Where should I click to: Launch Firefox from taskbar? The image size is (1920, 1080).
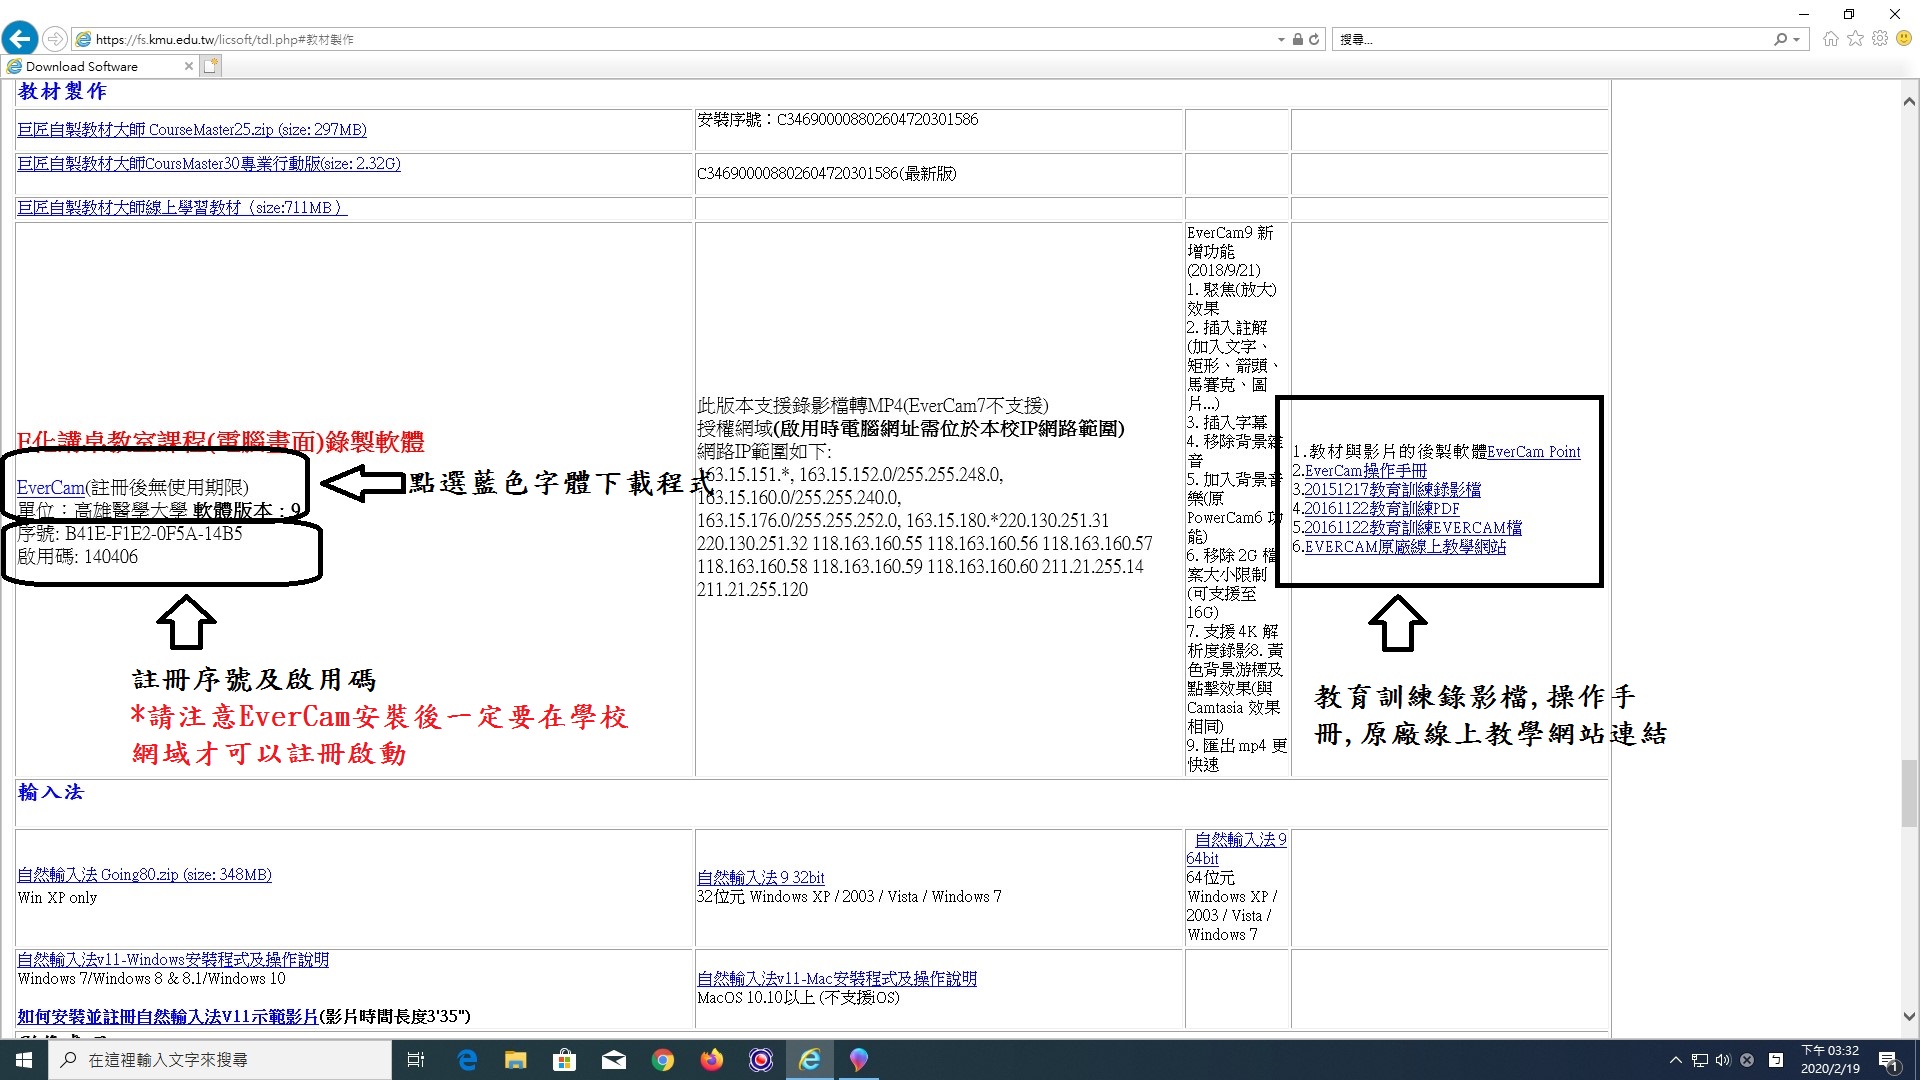[x=712, y=1060]
